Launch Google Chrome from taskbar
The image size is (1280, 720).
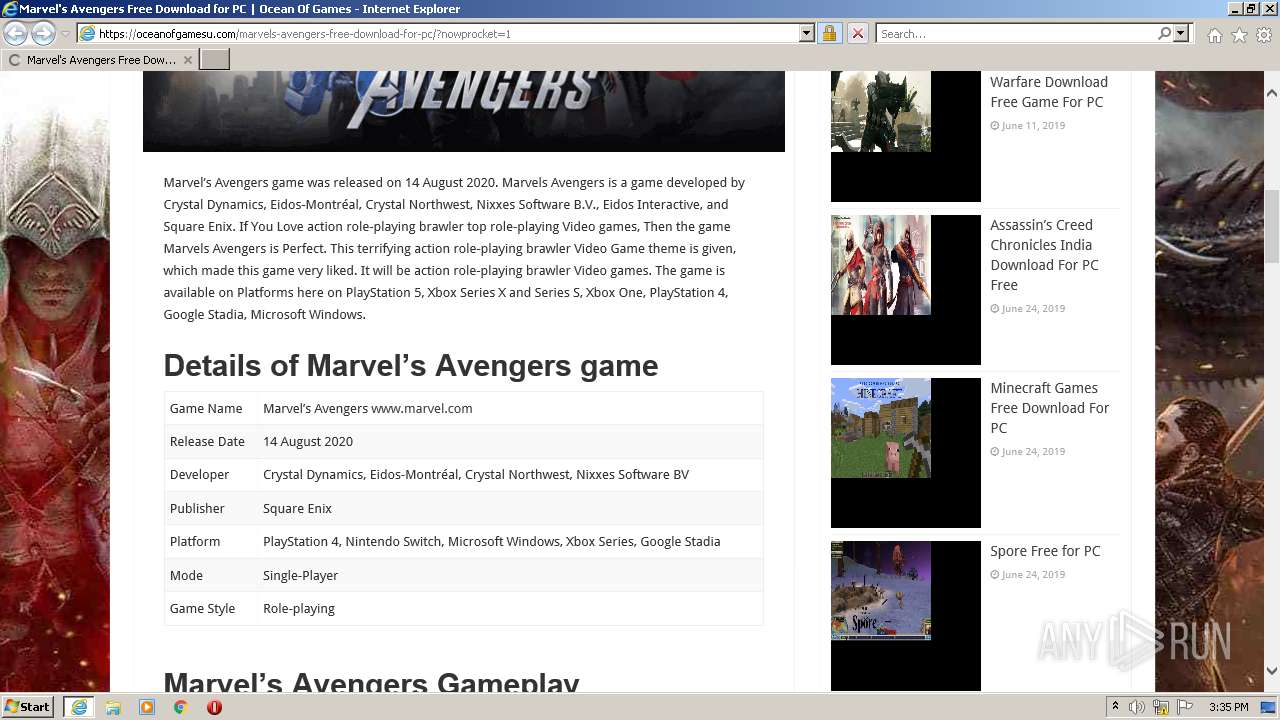pyautogui.click(x=180, y=707)
